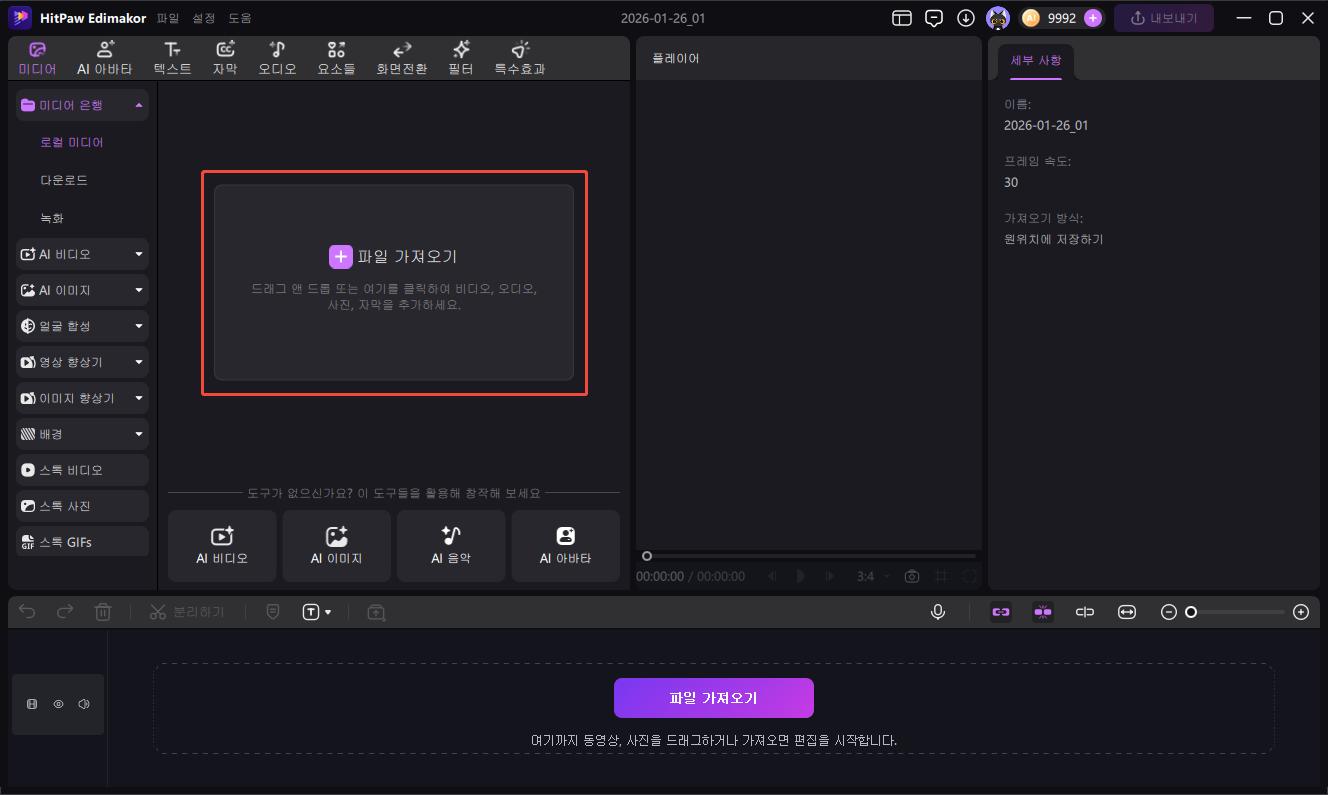Expand the AI 이미지 section
1328x795 pixels.
click(82, 290)
